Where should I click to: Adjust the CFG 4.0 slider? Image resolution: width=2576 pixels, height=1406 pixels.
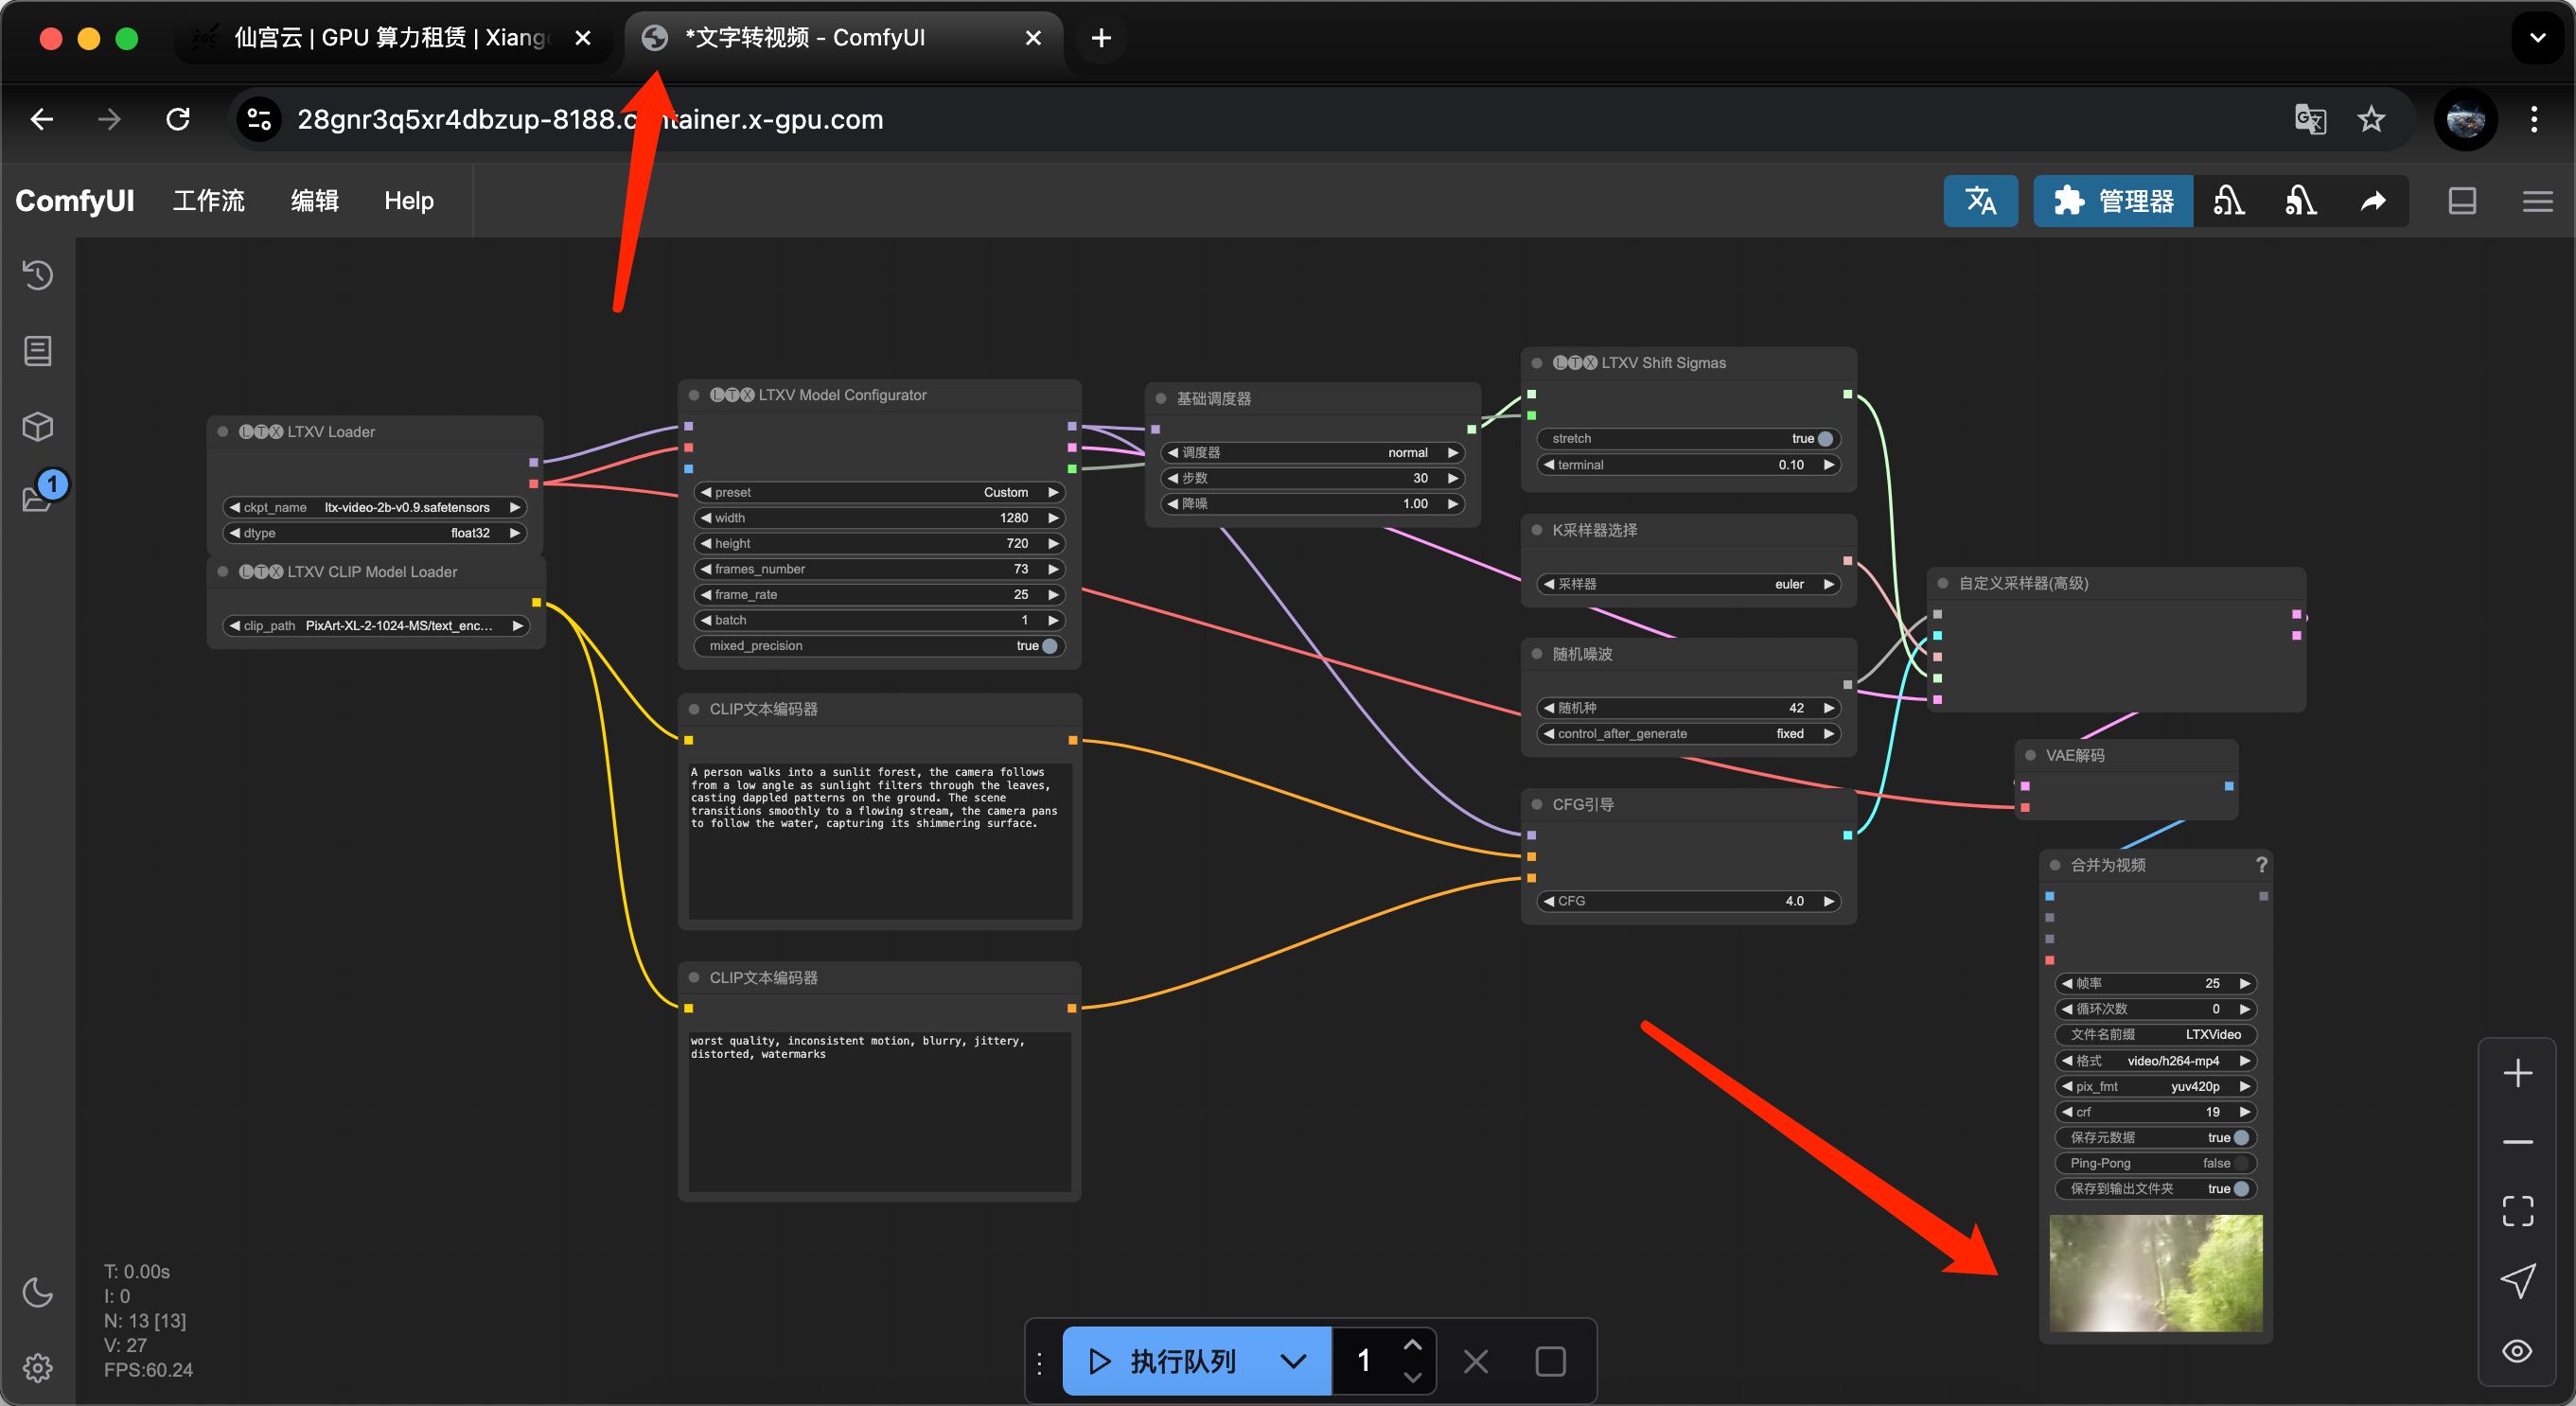(1688, 902)
